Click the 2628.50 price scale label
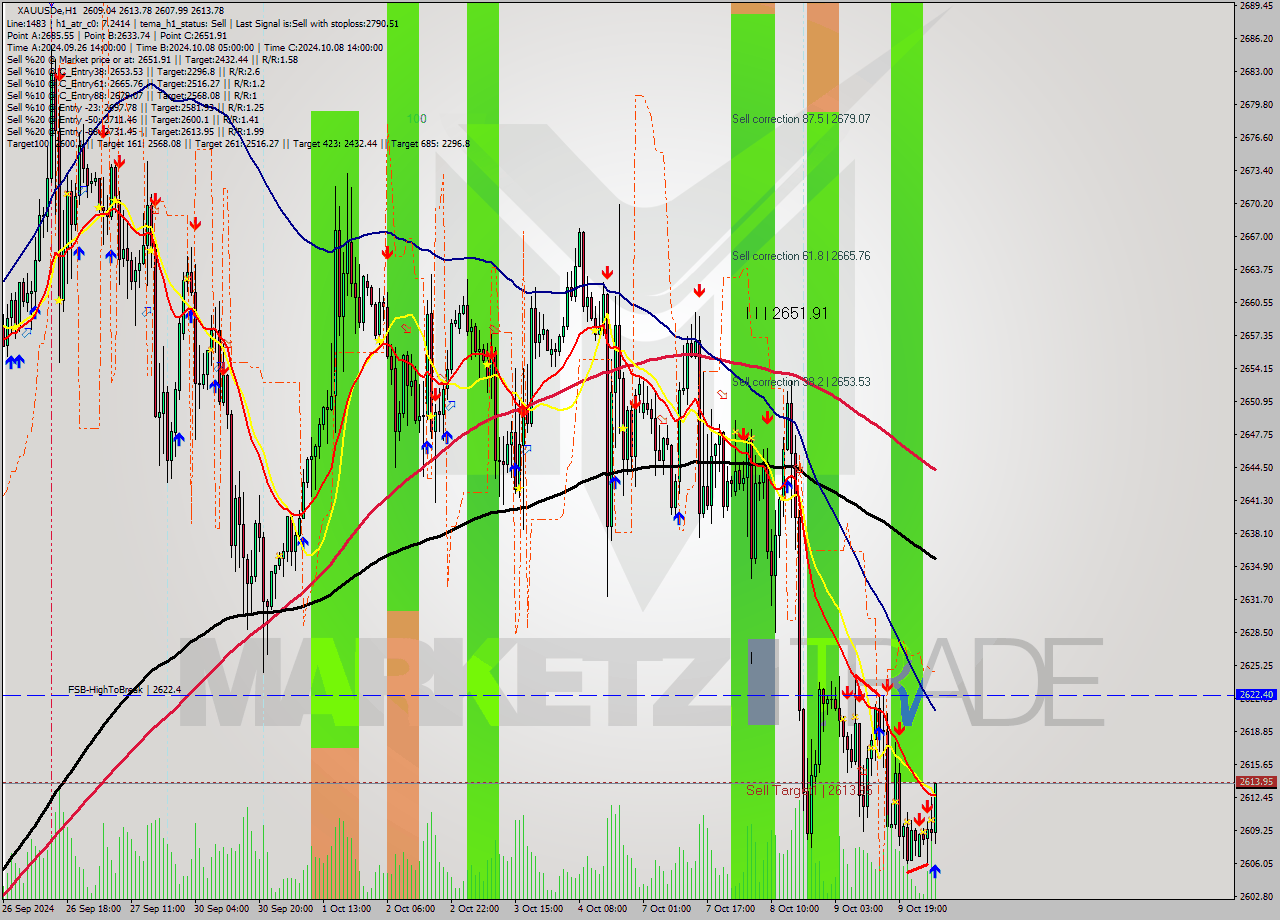1280x920 pixels. tap(1256, 632)
